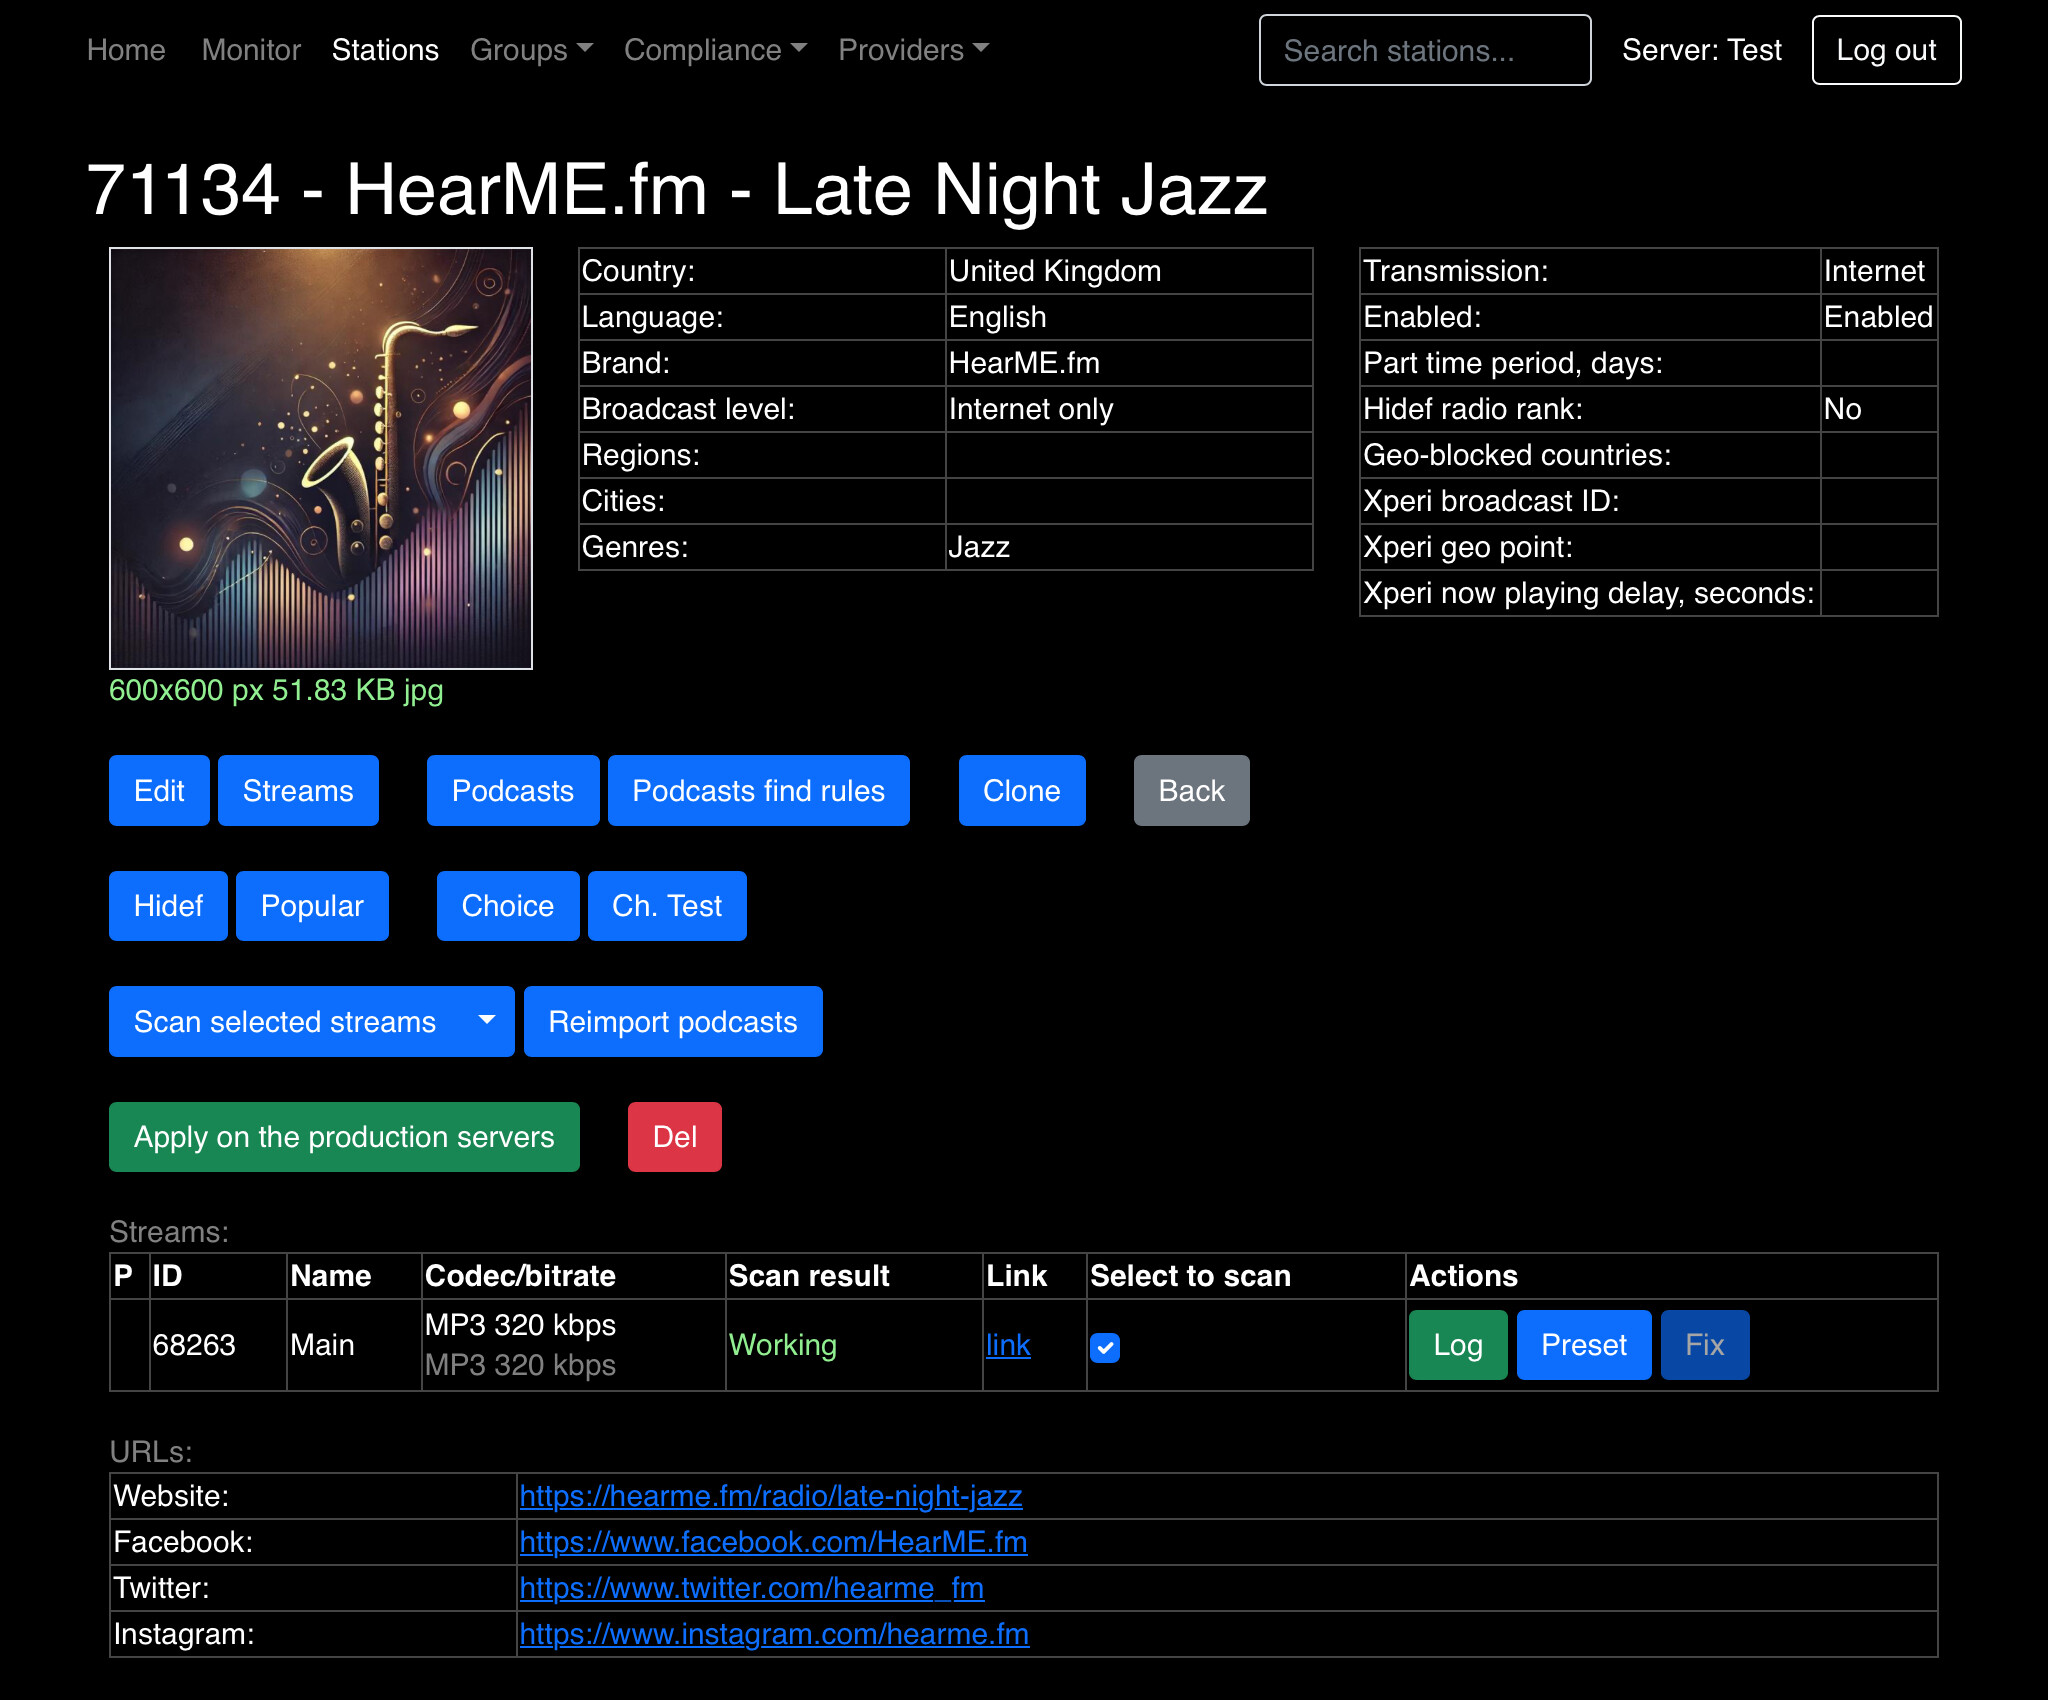Screen dimensions: 2048x1700
Task: Expand the Providers menu
Action: [912, 50]
